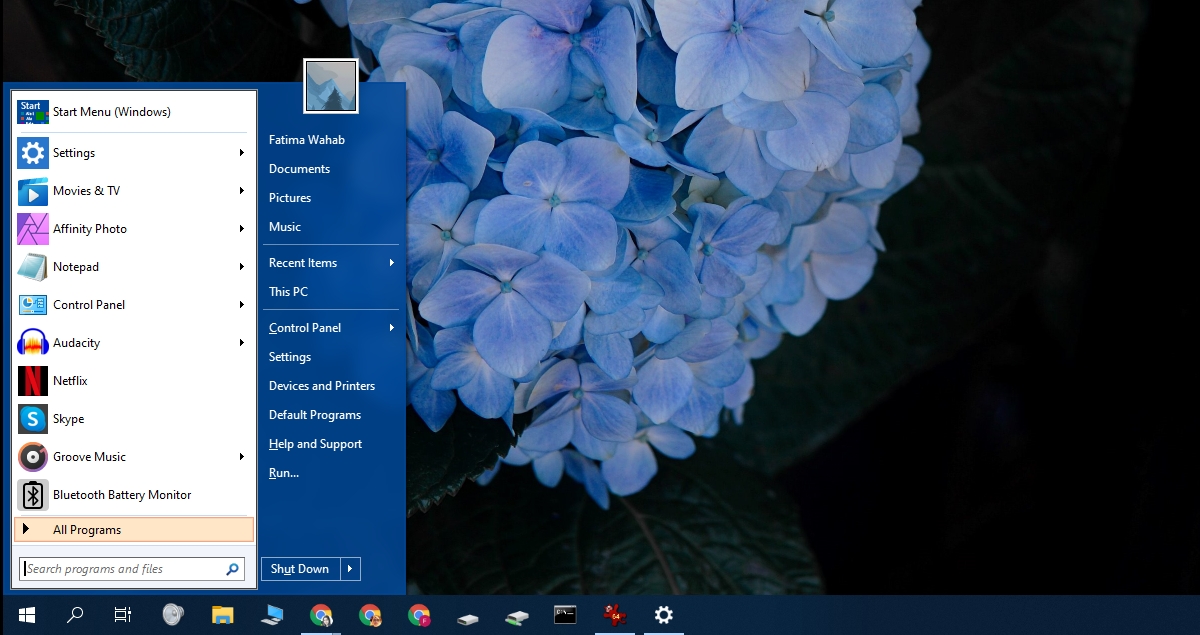Open Devices and Printers
The height and width of the screenshot is (635, 1200).
[322, 386]
